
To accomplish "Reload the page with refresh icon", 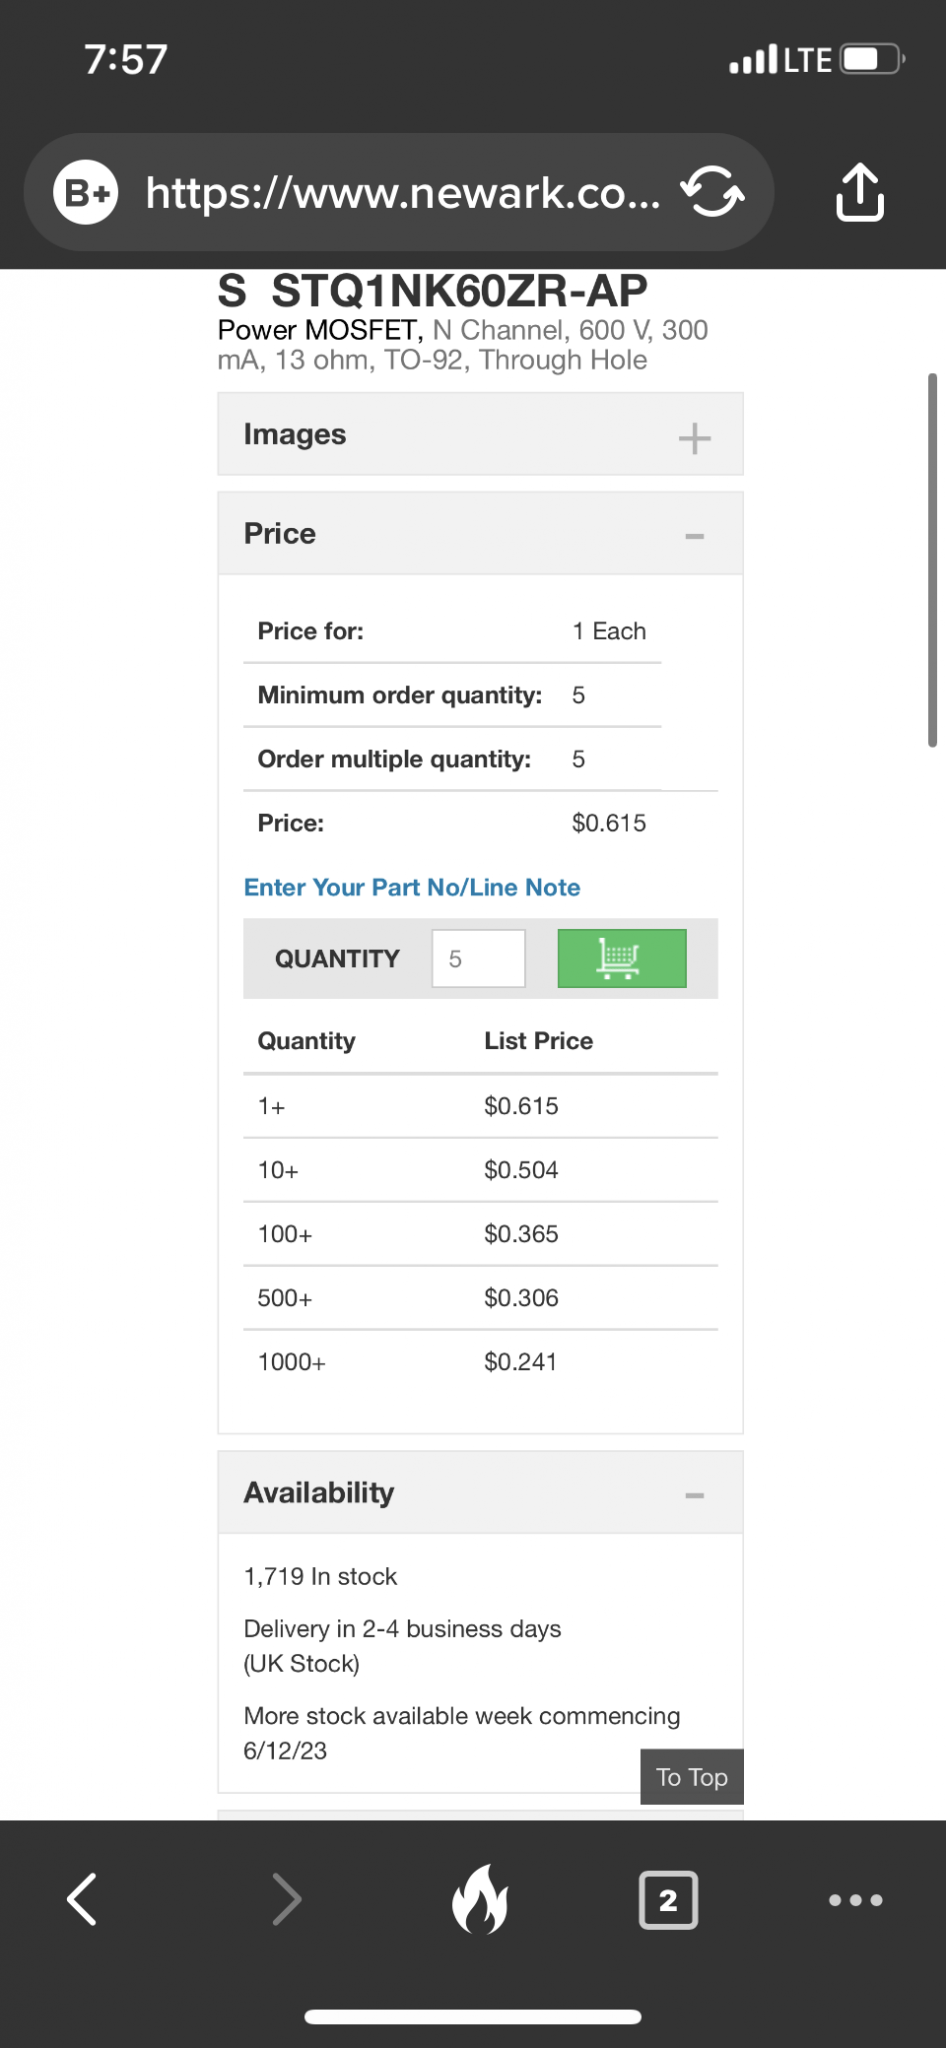I will [712, 191].
